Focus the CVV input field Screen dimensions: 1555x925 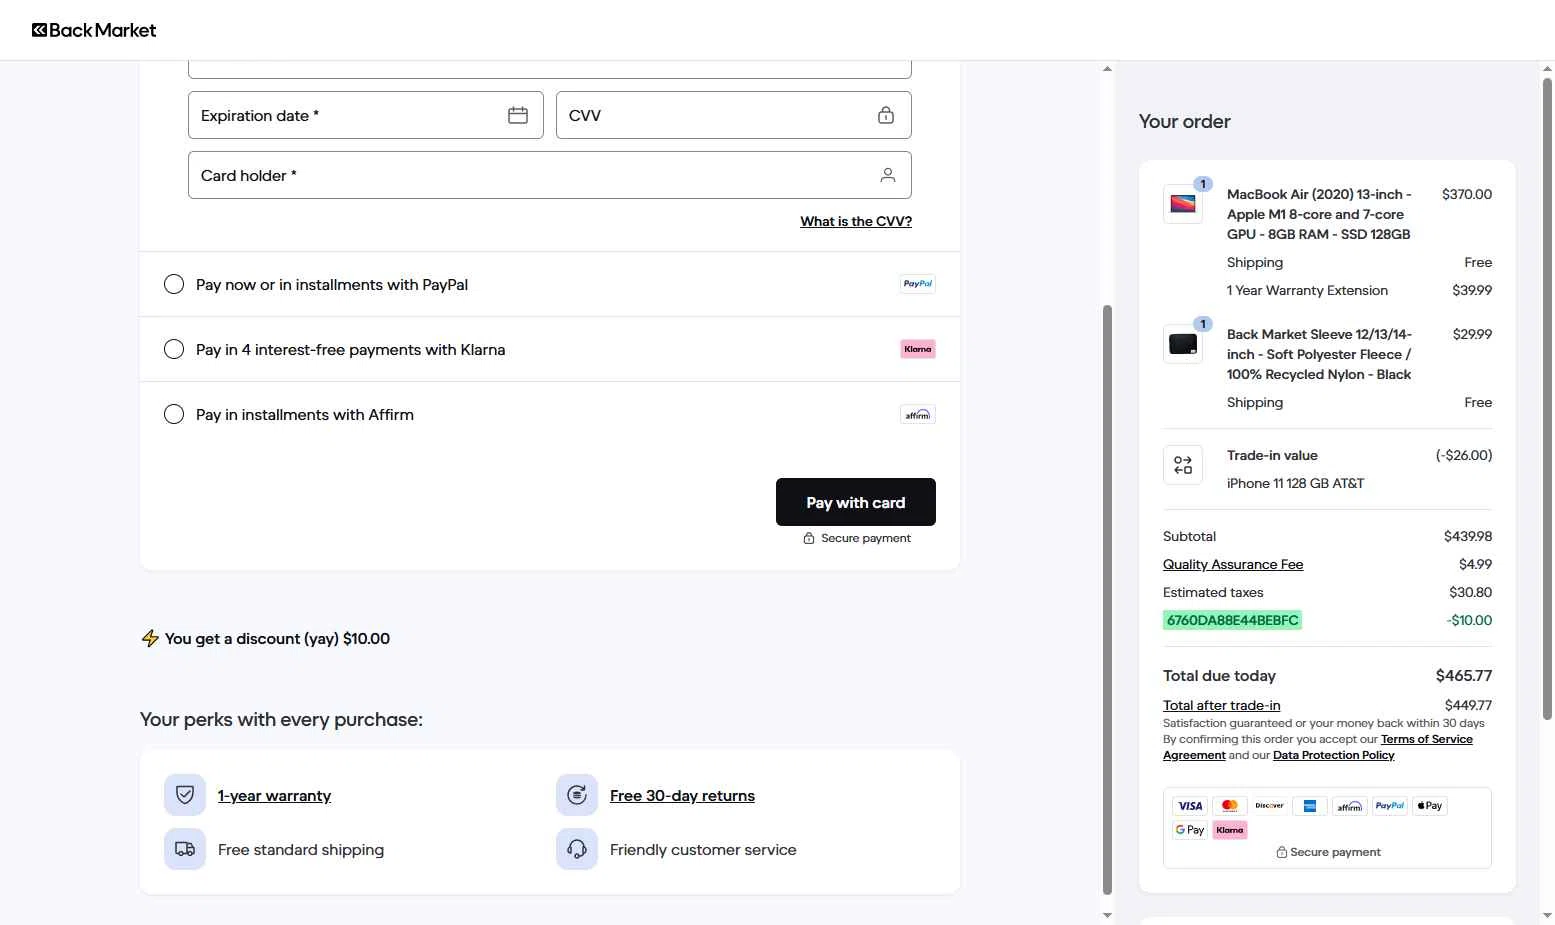pyautogui.click(x=734, y=115)
